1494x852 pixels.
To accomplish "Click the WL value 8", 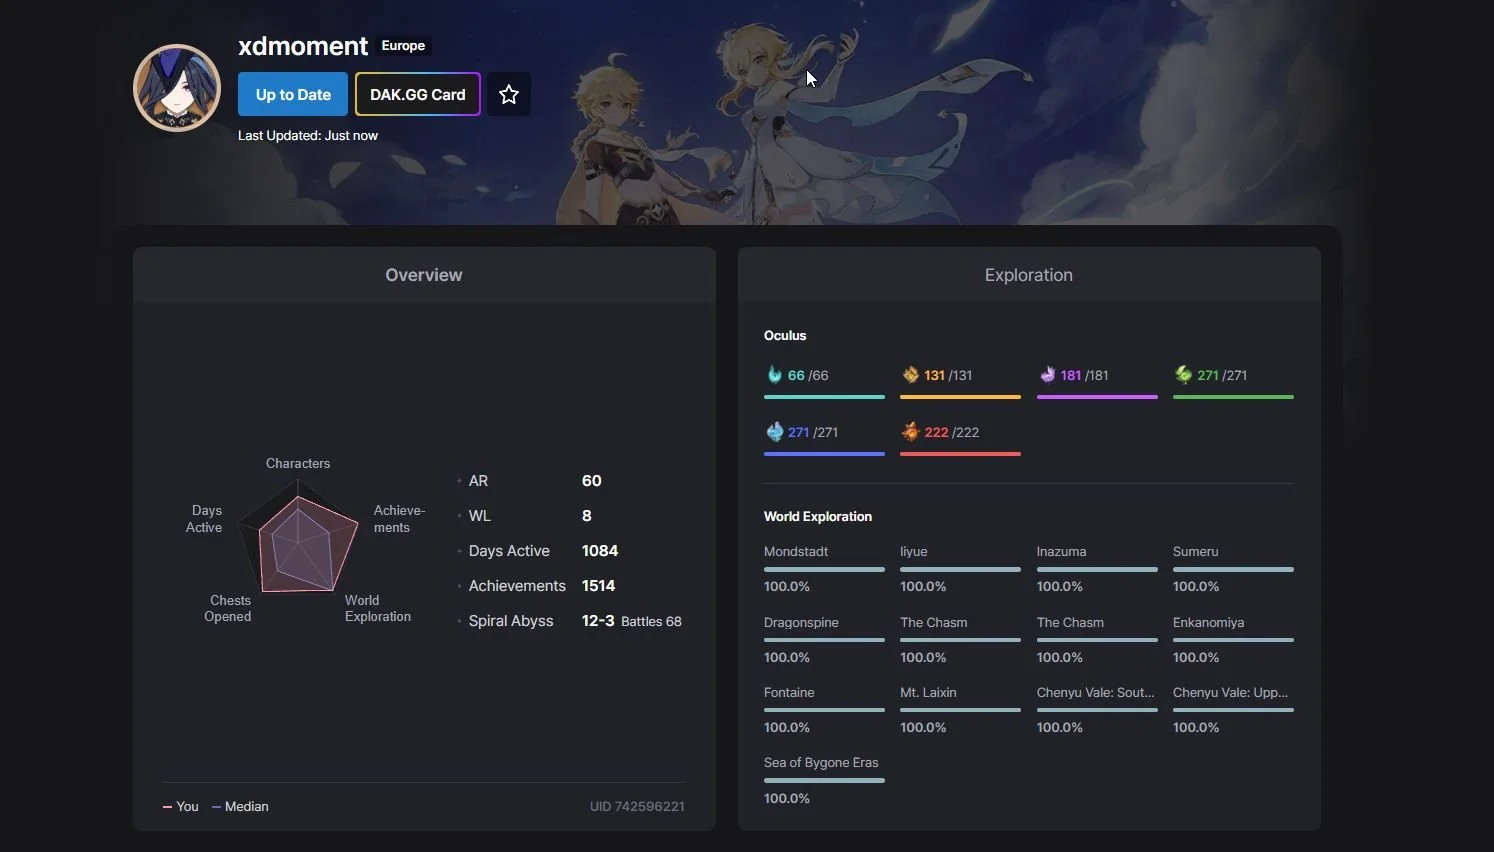I will pyautogui.click(x=587, y=516).
